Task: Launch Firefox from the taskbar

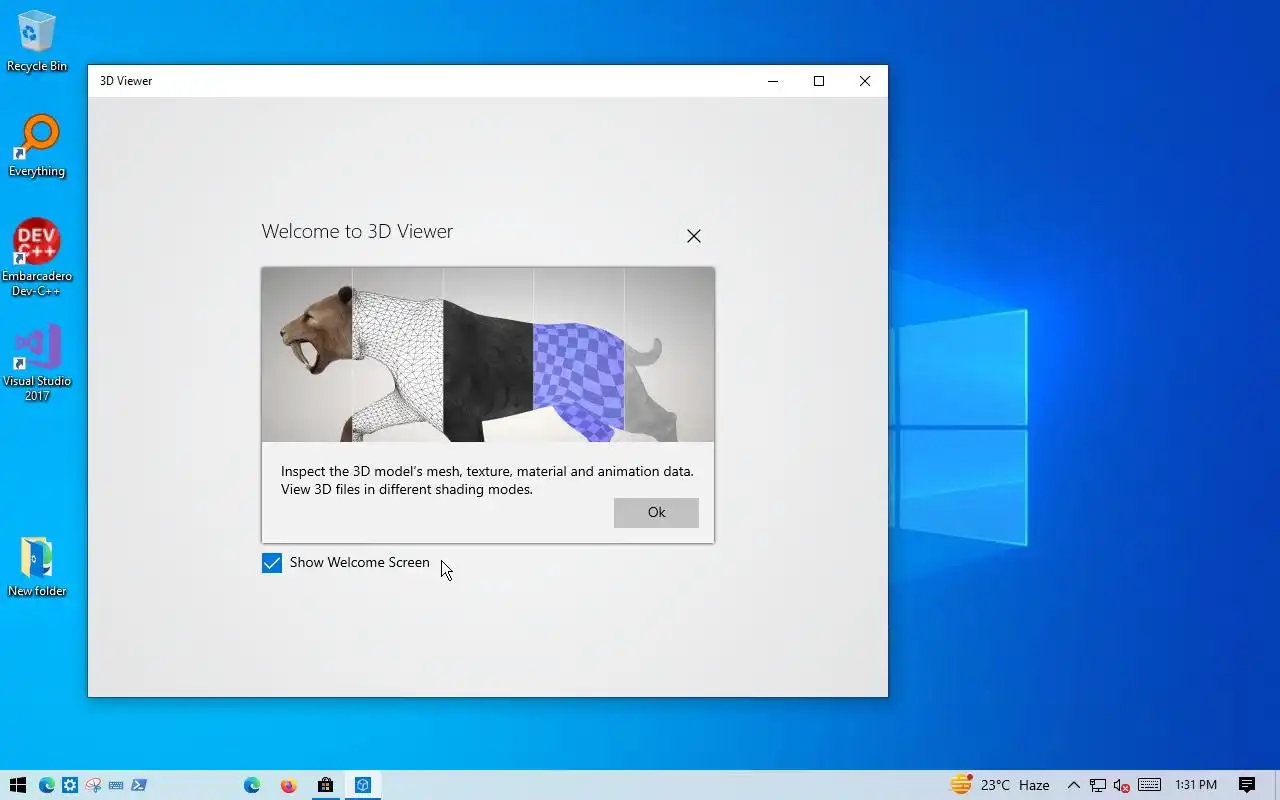Action: 289,785
